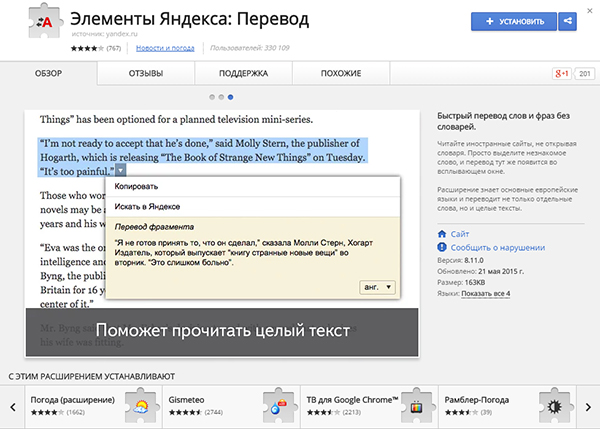Image resolution: width=600 pixels, height=429 pixels.
Task: Click the Gismeteo water drop icon
Action: coord(278,407)
